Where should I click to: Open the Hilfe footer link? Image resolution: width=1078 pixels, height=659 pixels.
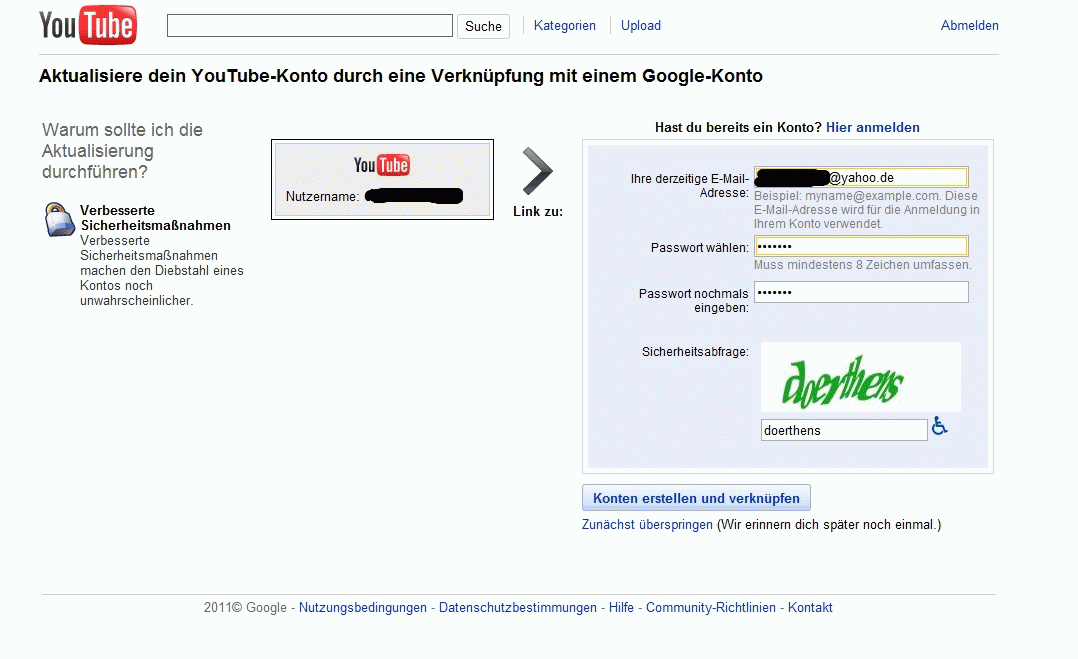(x=622, y=607)
